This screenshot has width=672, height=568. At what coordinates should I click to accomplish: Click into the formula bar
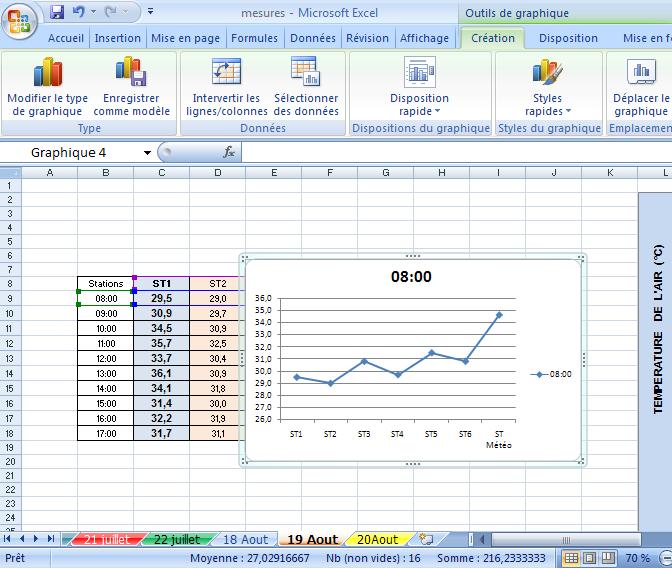[x=456, y=152]
